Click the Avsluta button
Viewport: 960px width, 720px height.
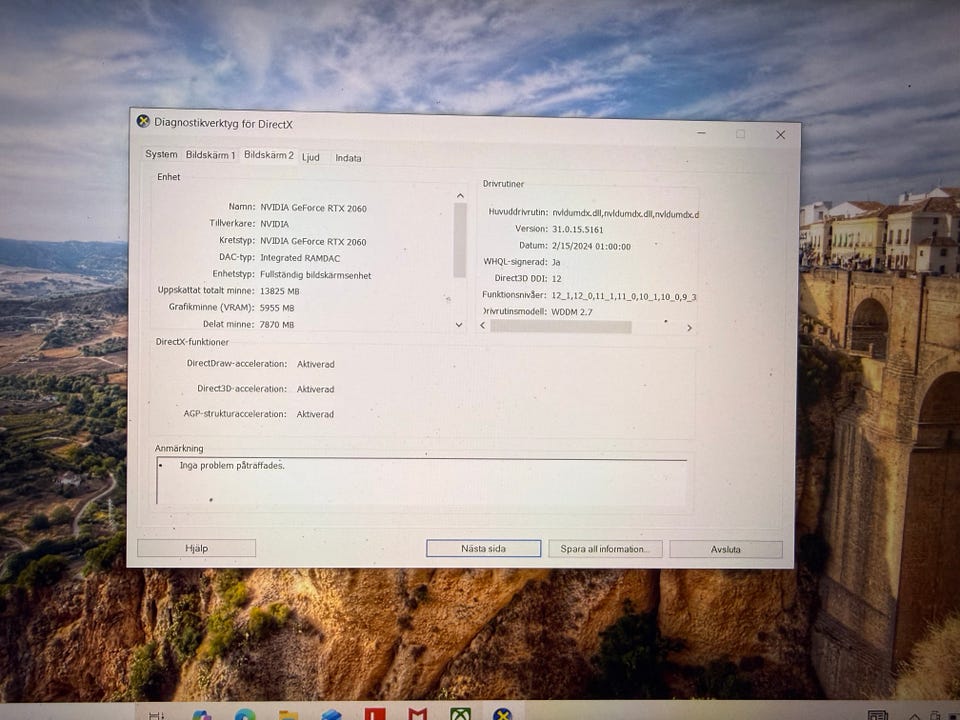pyautogui.click(x=726, y=550)
